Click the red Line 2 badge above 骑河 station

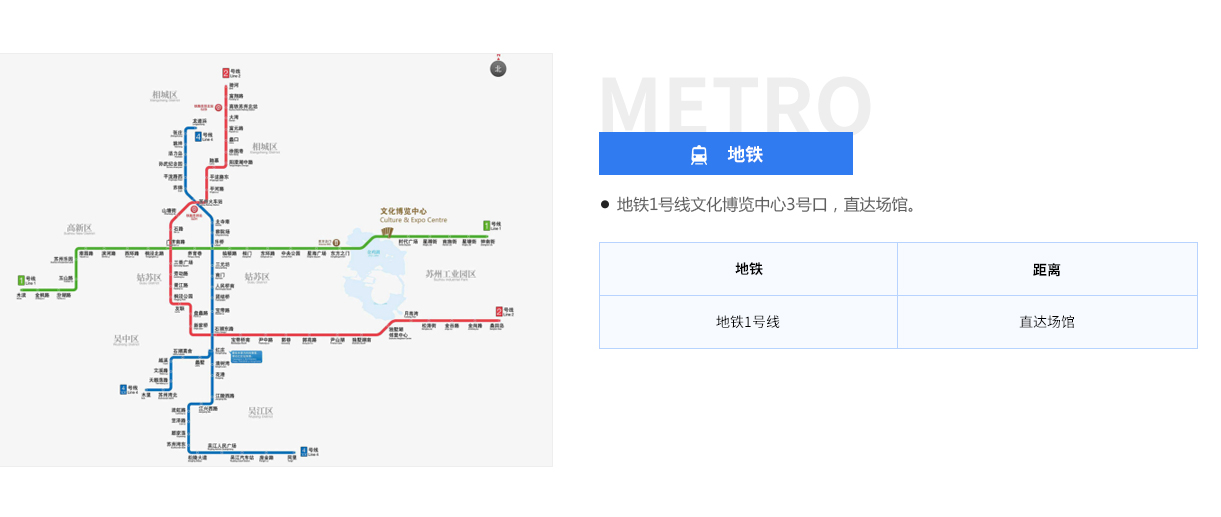coord(226,73)
